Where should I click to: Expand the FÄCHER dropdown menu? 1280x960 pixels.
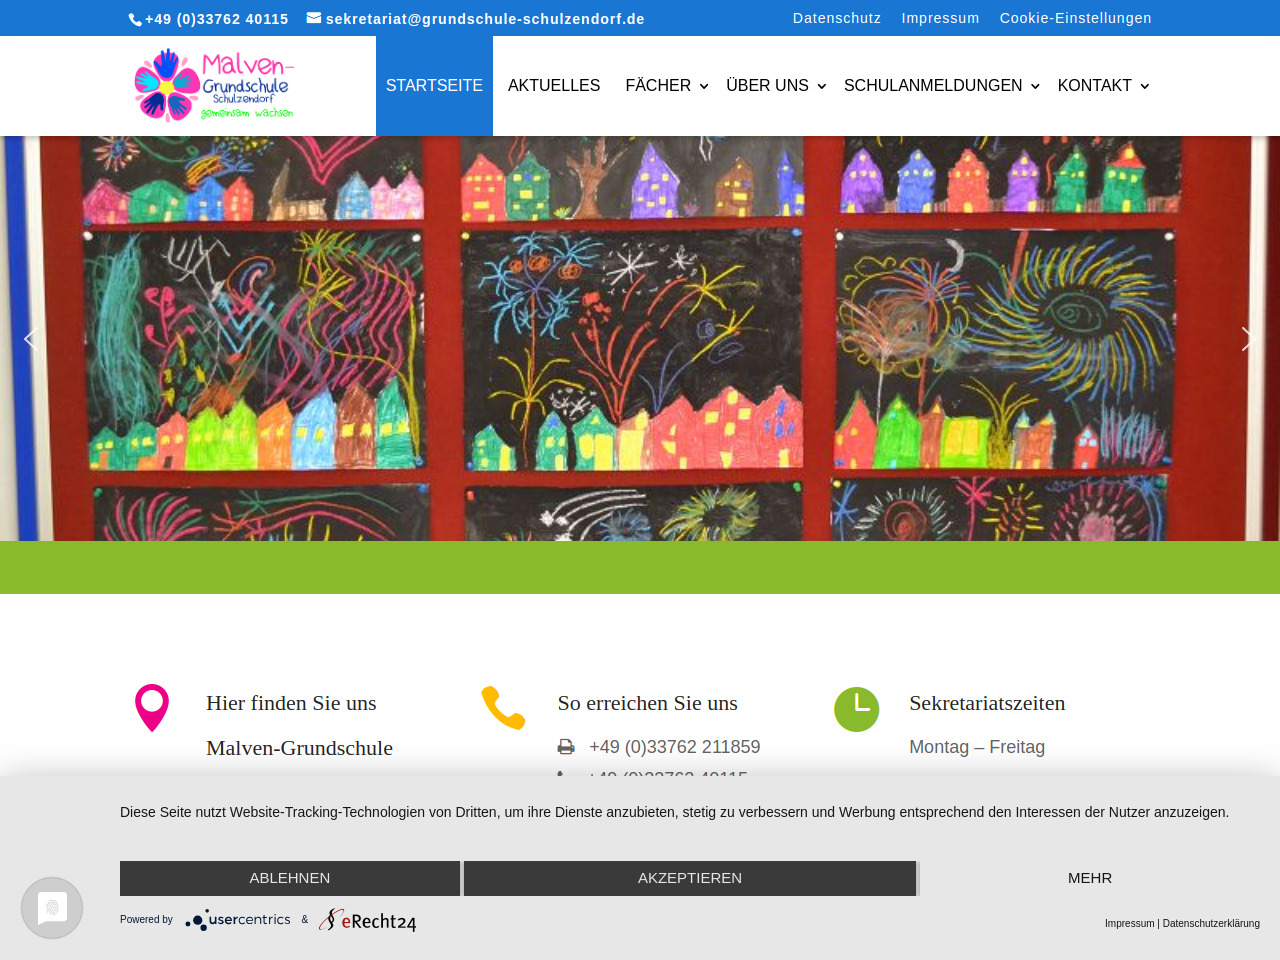(x=666, y=86)
